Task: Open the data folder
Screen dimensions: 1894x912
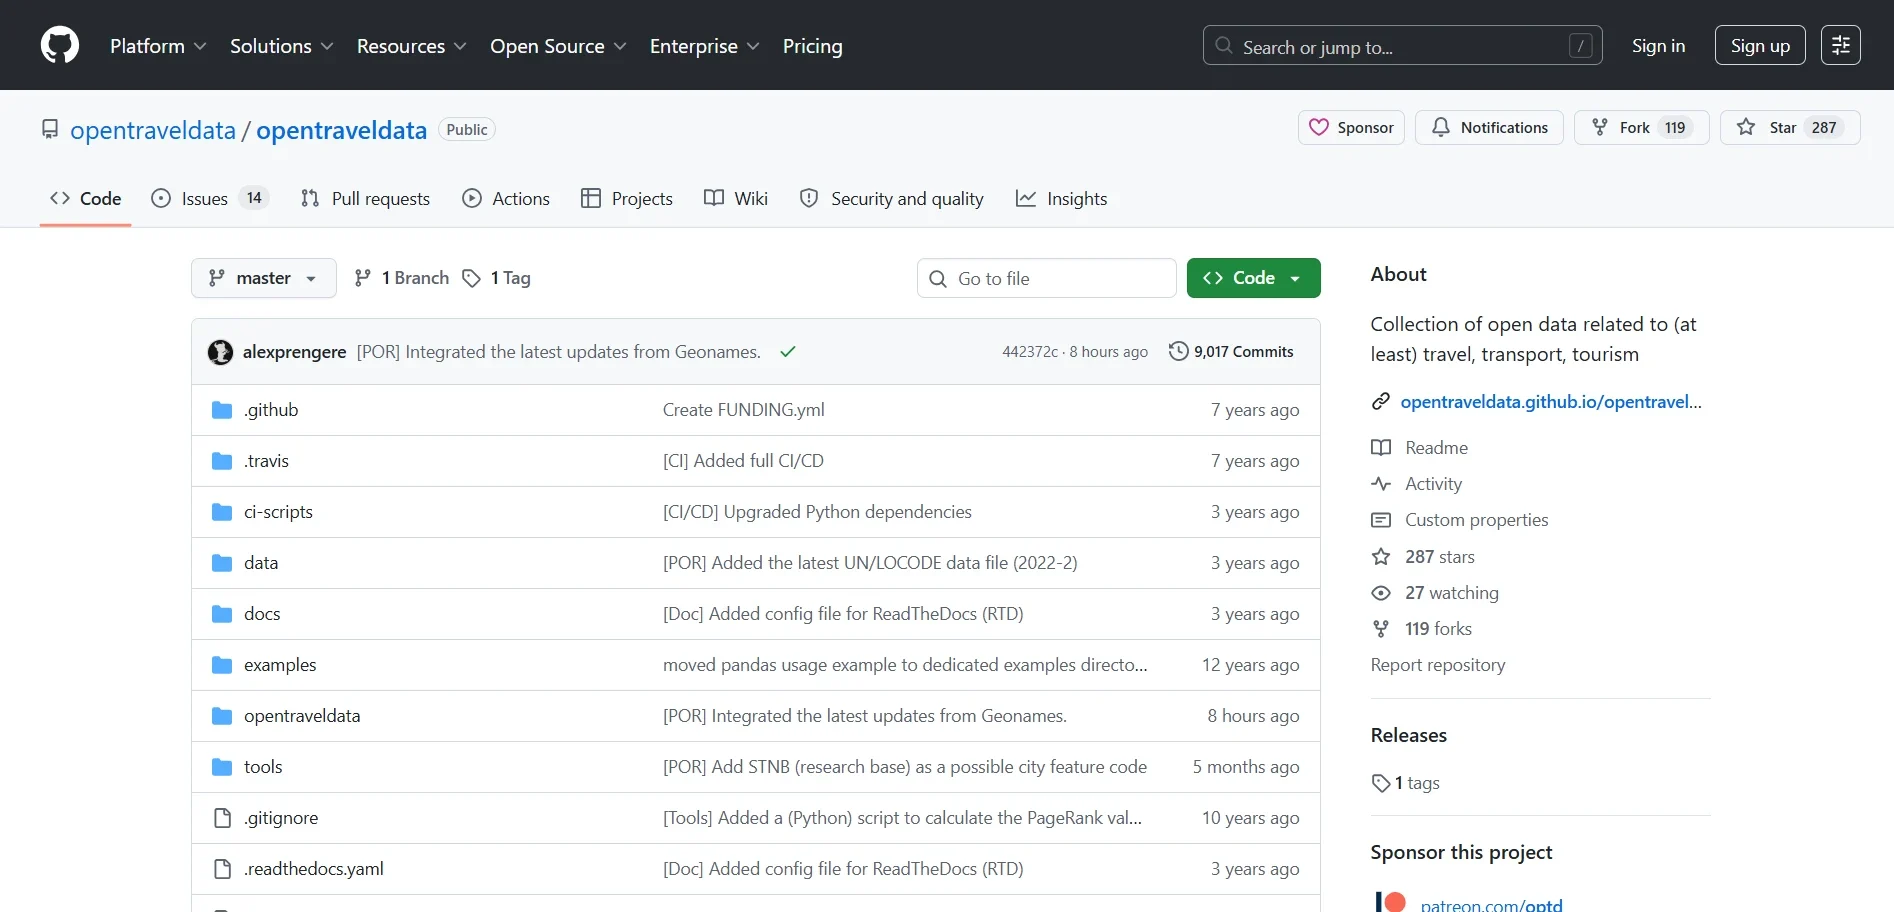Action: [x=261, y=563]
